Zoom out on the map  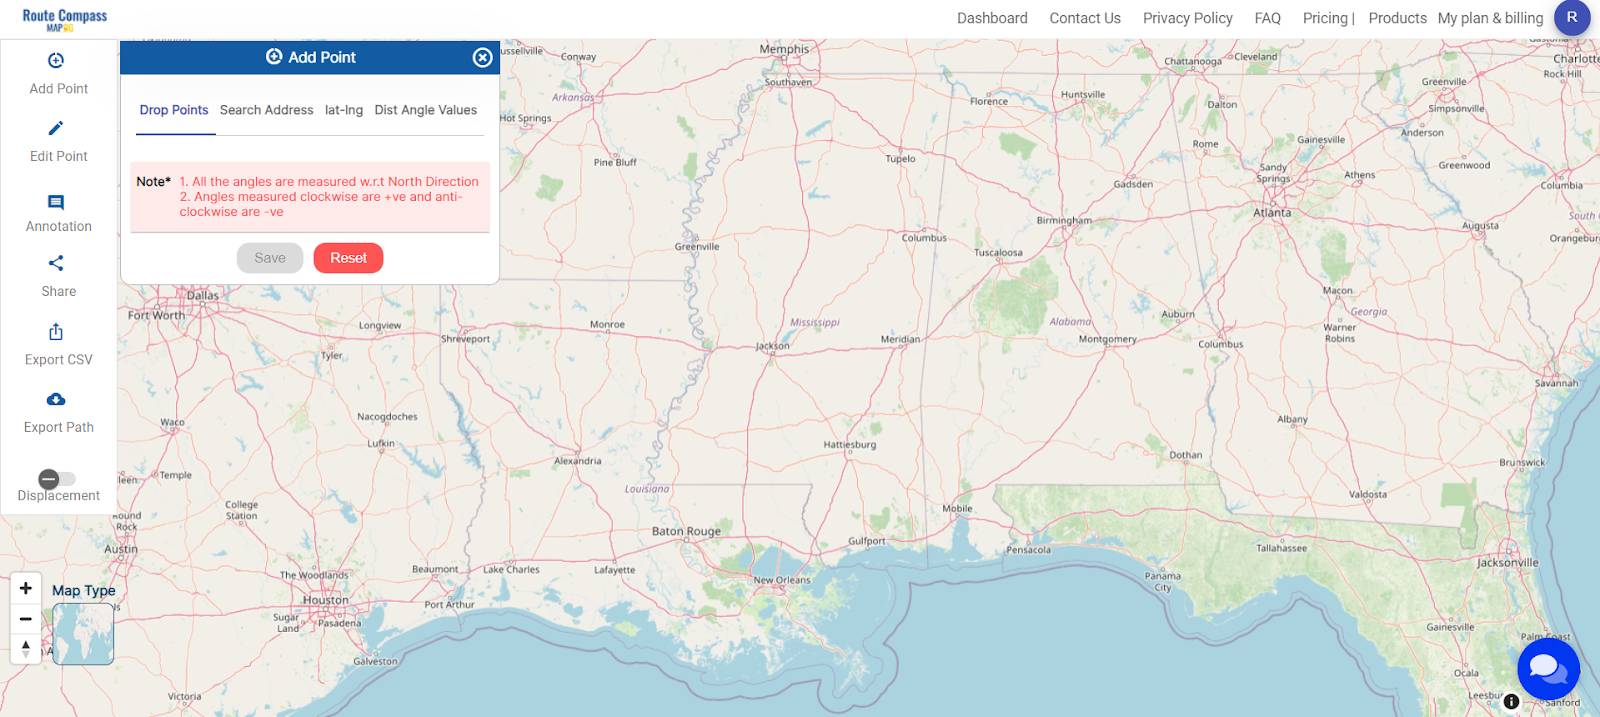26,619
